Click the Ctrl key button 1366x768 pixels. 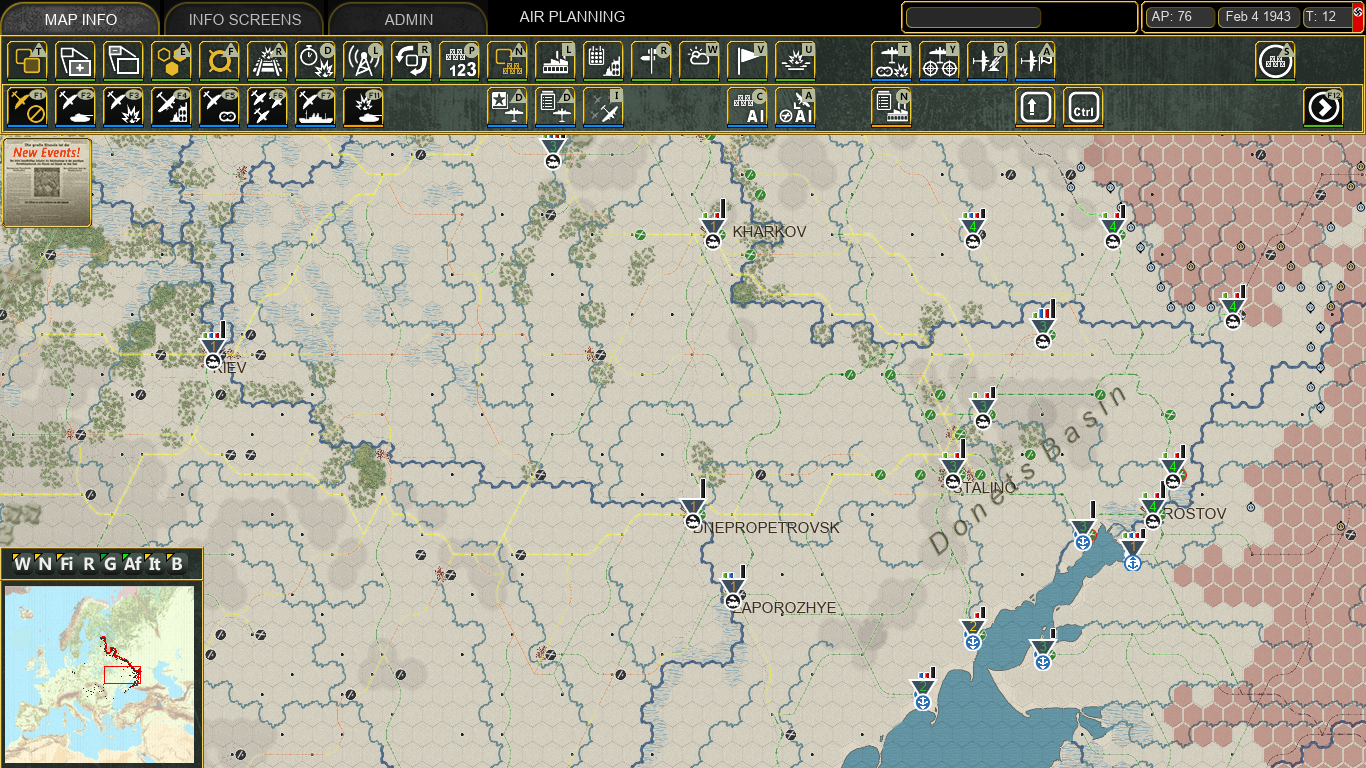click(x=1083, y=107)
